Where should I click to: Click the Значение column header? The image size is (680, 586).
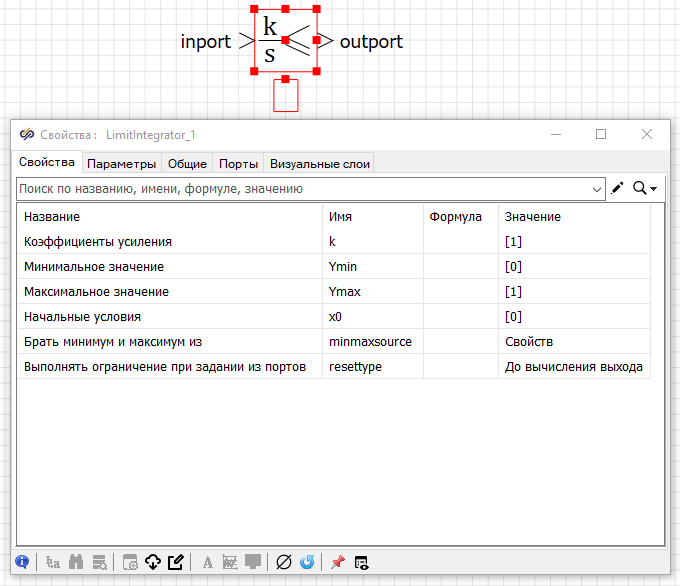click(532, 217)
